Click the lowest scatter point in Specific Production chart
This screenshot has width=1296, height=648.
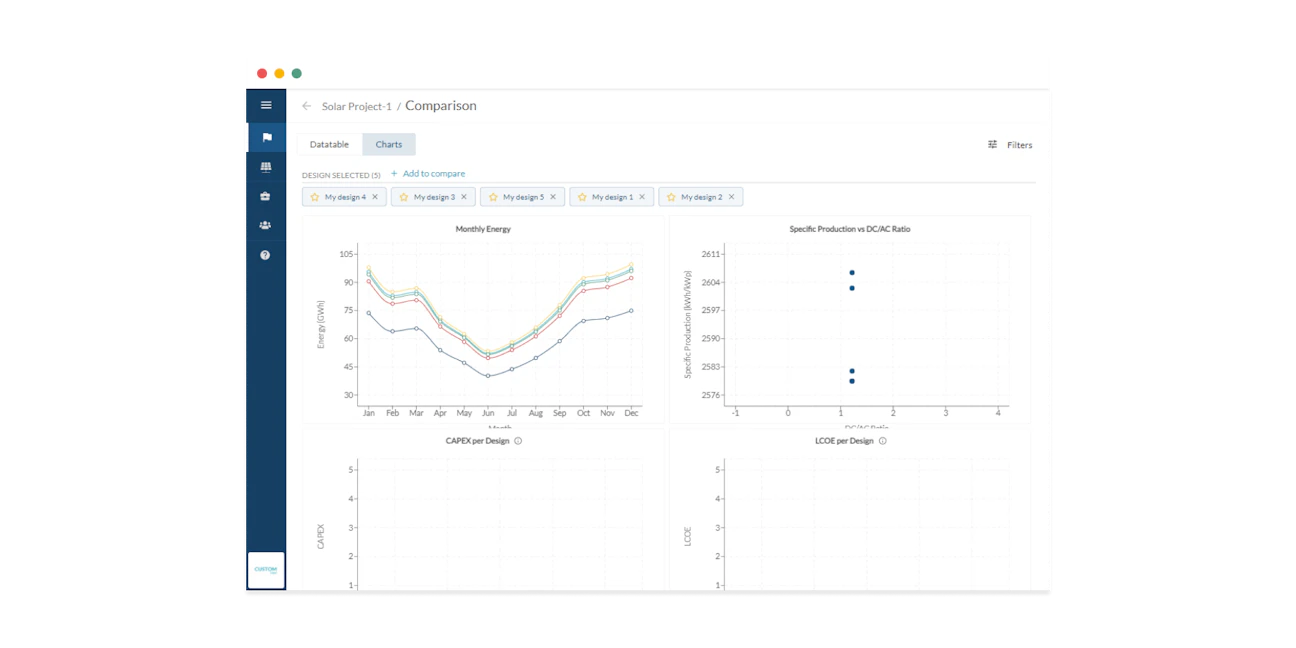click(x=852, y=381)
